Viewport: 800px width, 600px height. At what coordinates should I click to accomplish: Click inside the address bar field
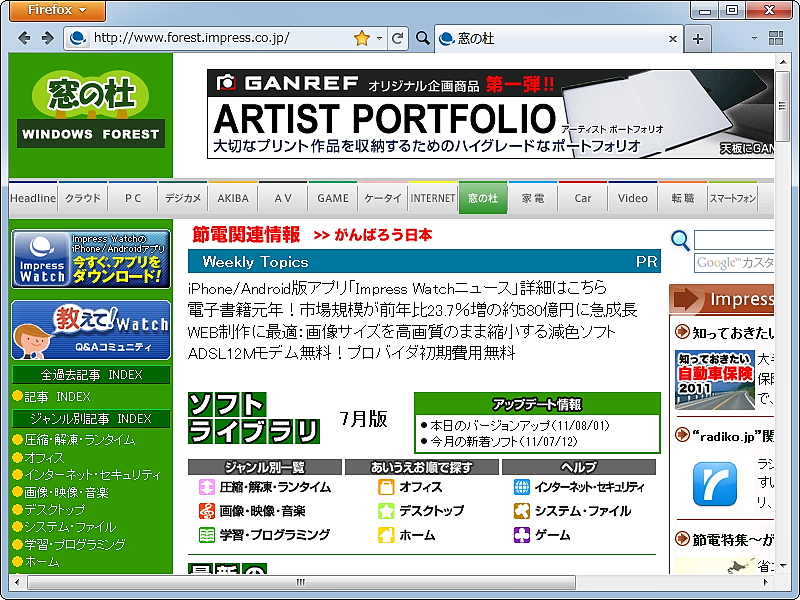(200, 37)
